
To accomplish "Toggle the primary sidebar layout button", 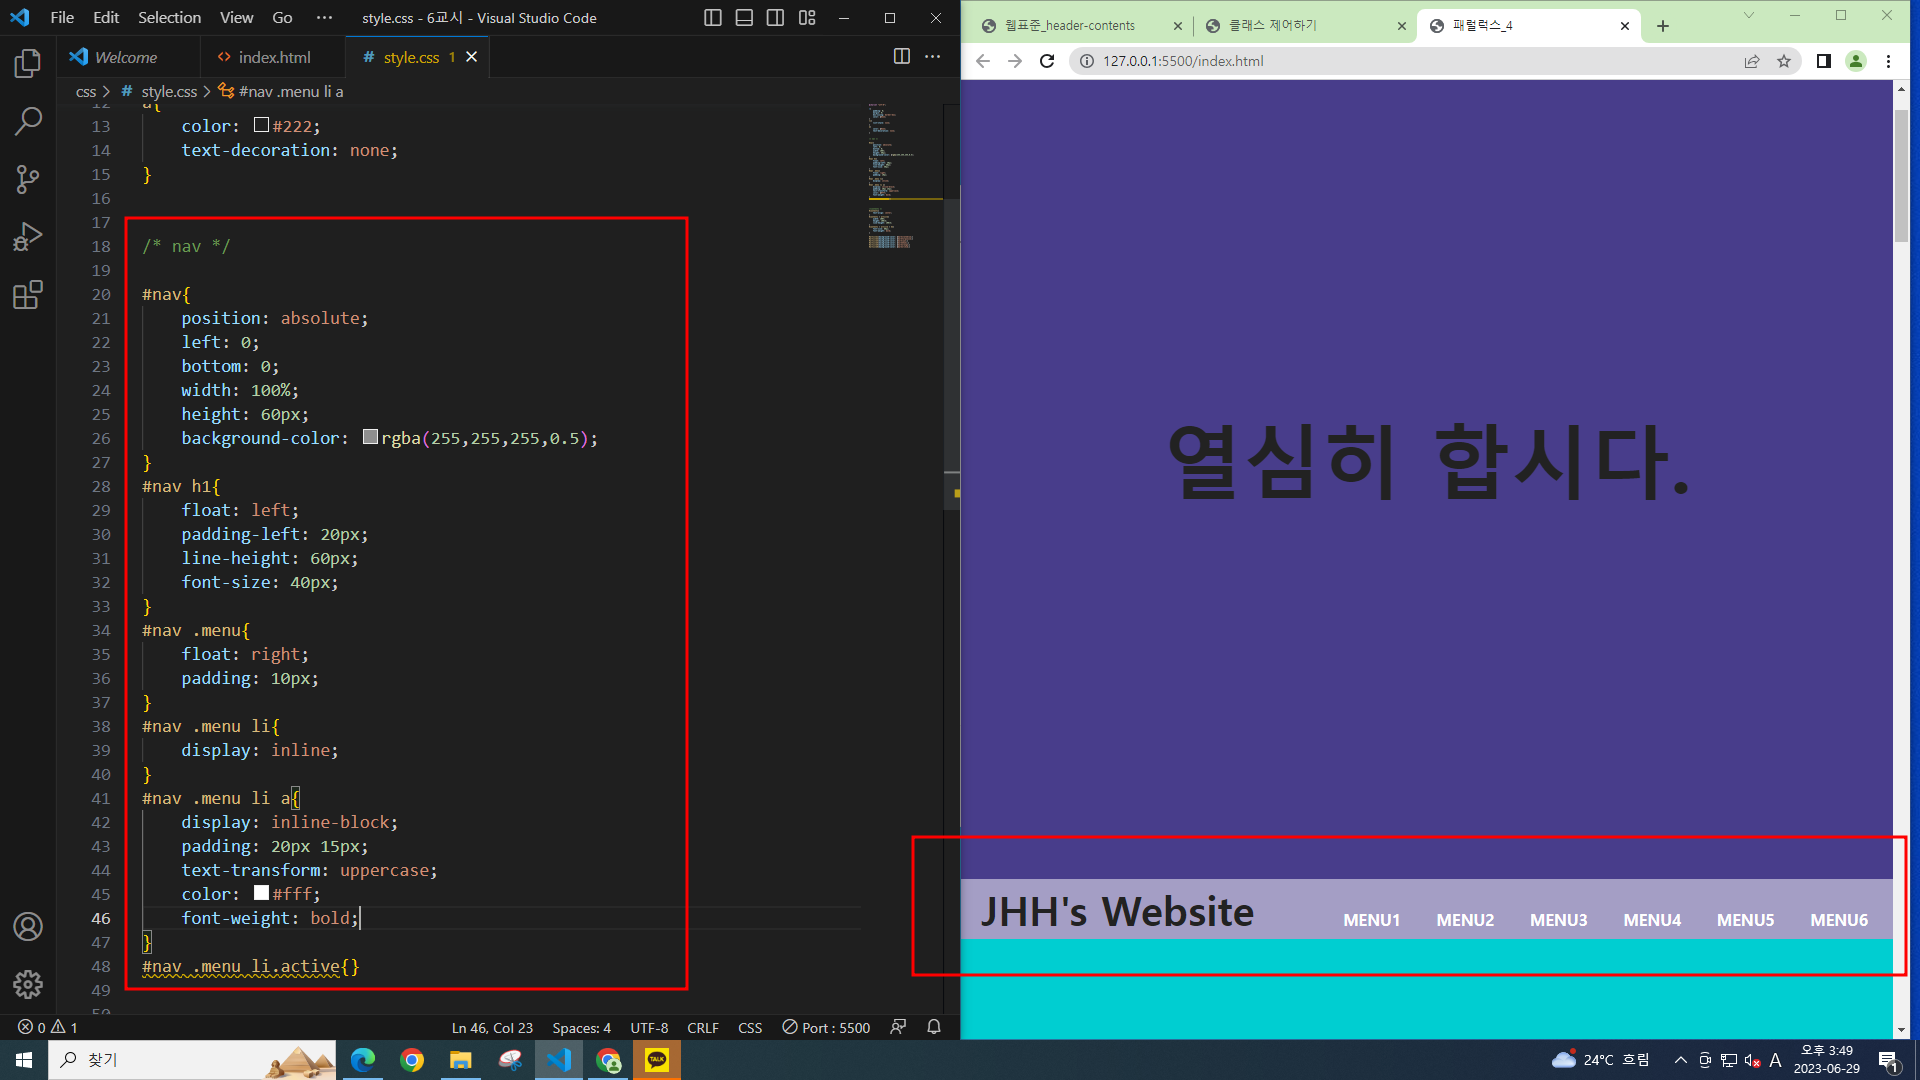I will click(x=713, y=18).
